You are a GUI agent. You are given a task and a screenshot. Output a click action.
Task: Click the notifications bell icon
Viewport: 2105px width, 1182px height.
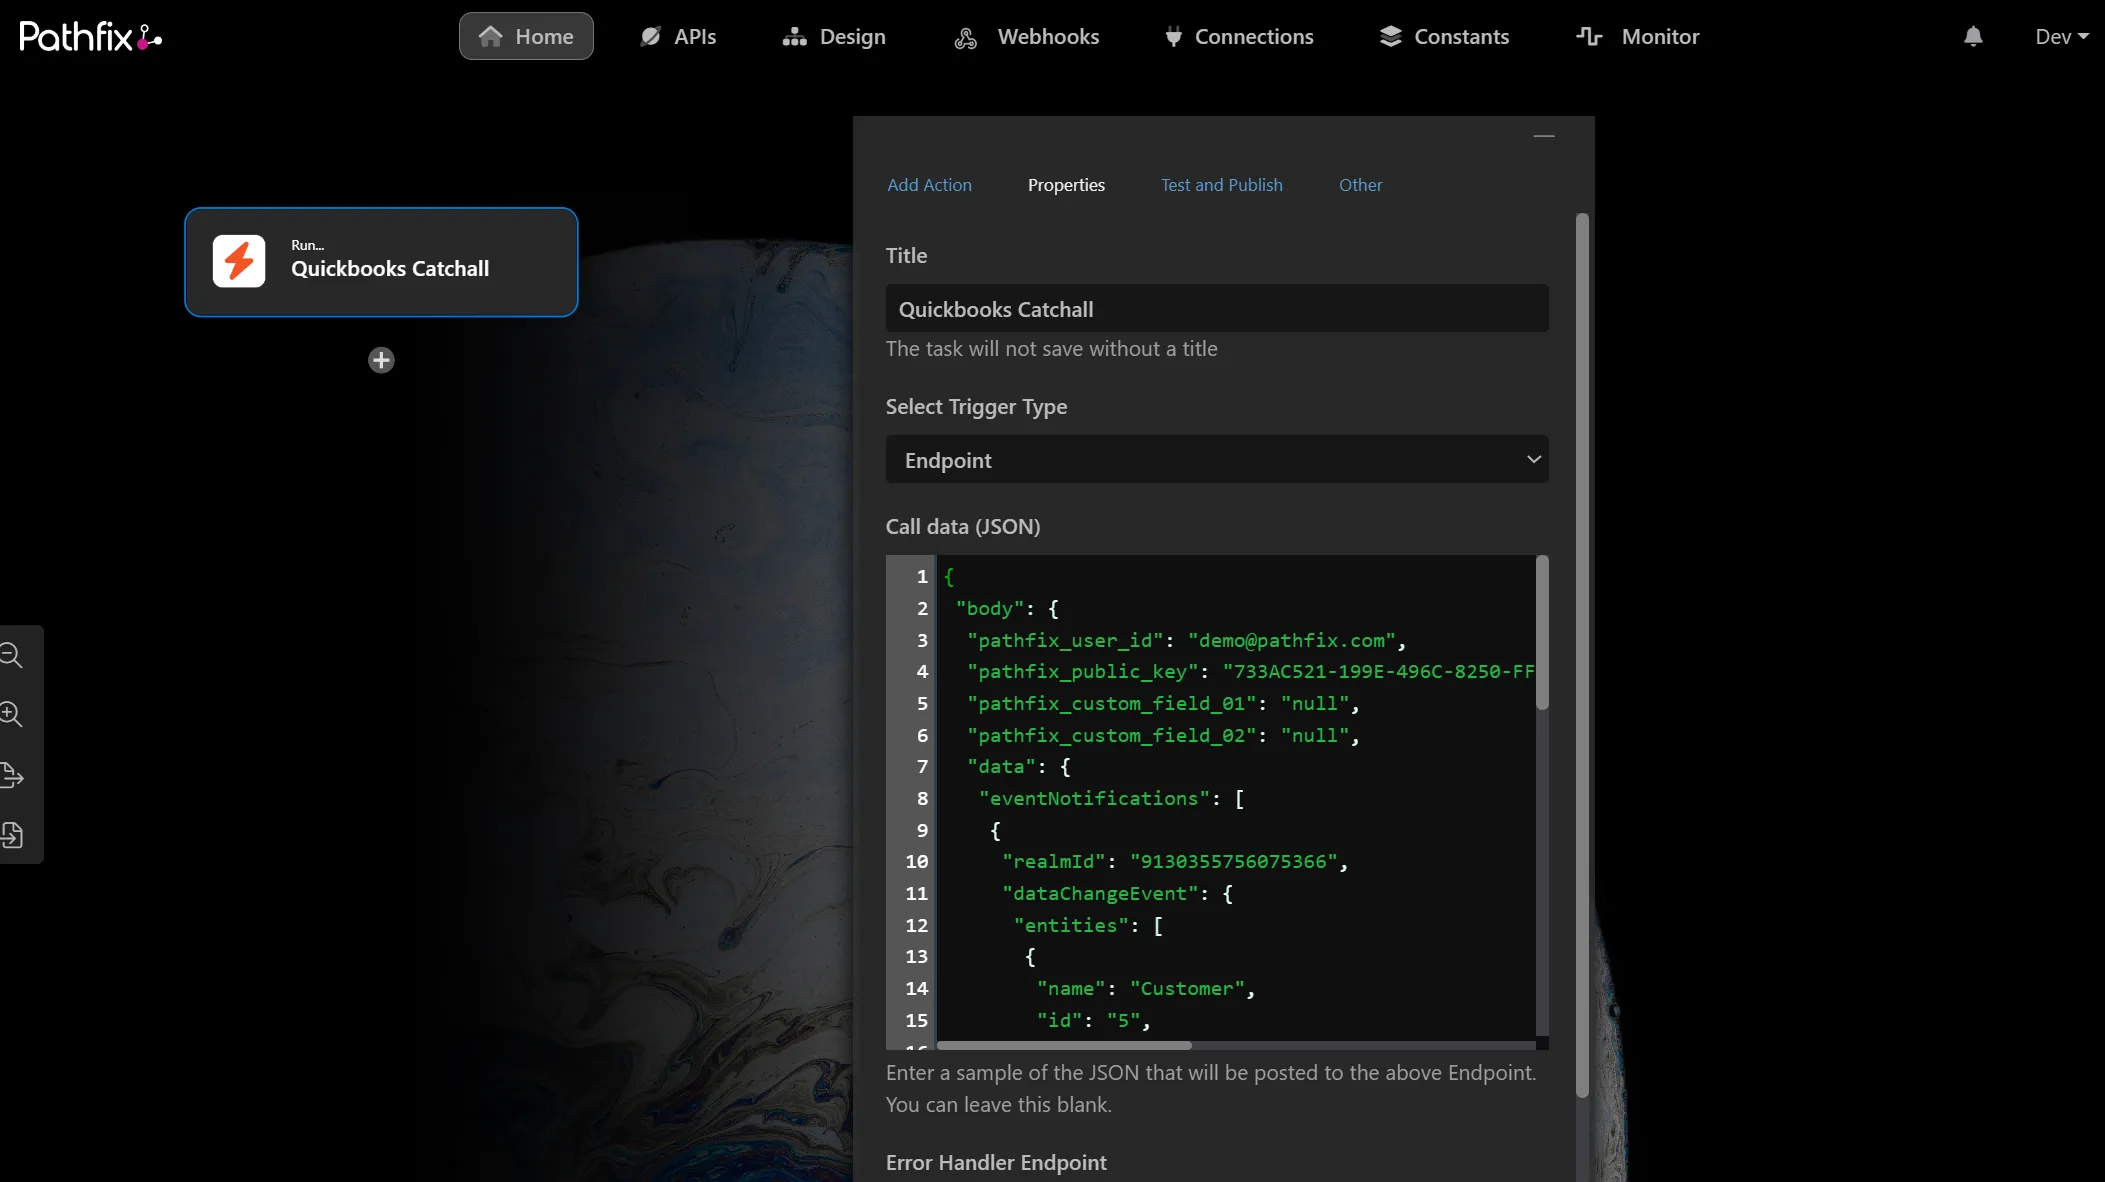[x=1973, y=37]
